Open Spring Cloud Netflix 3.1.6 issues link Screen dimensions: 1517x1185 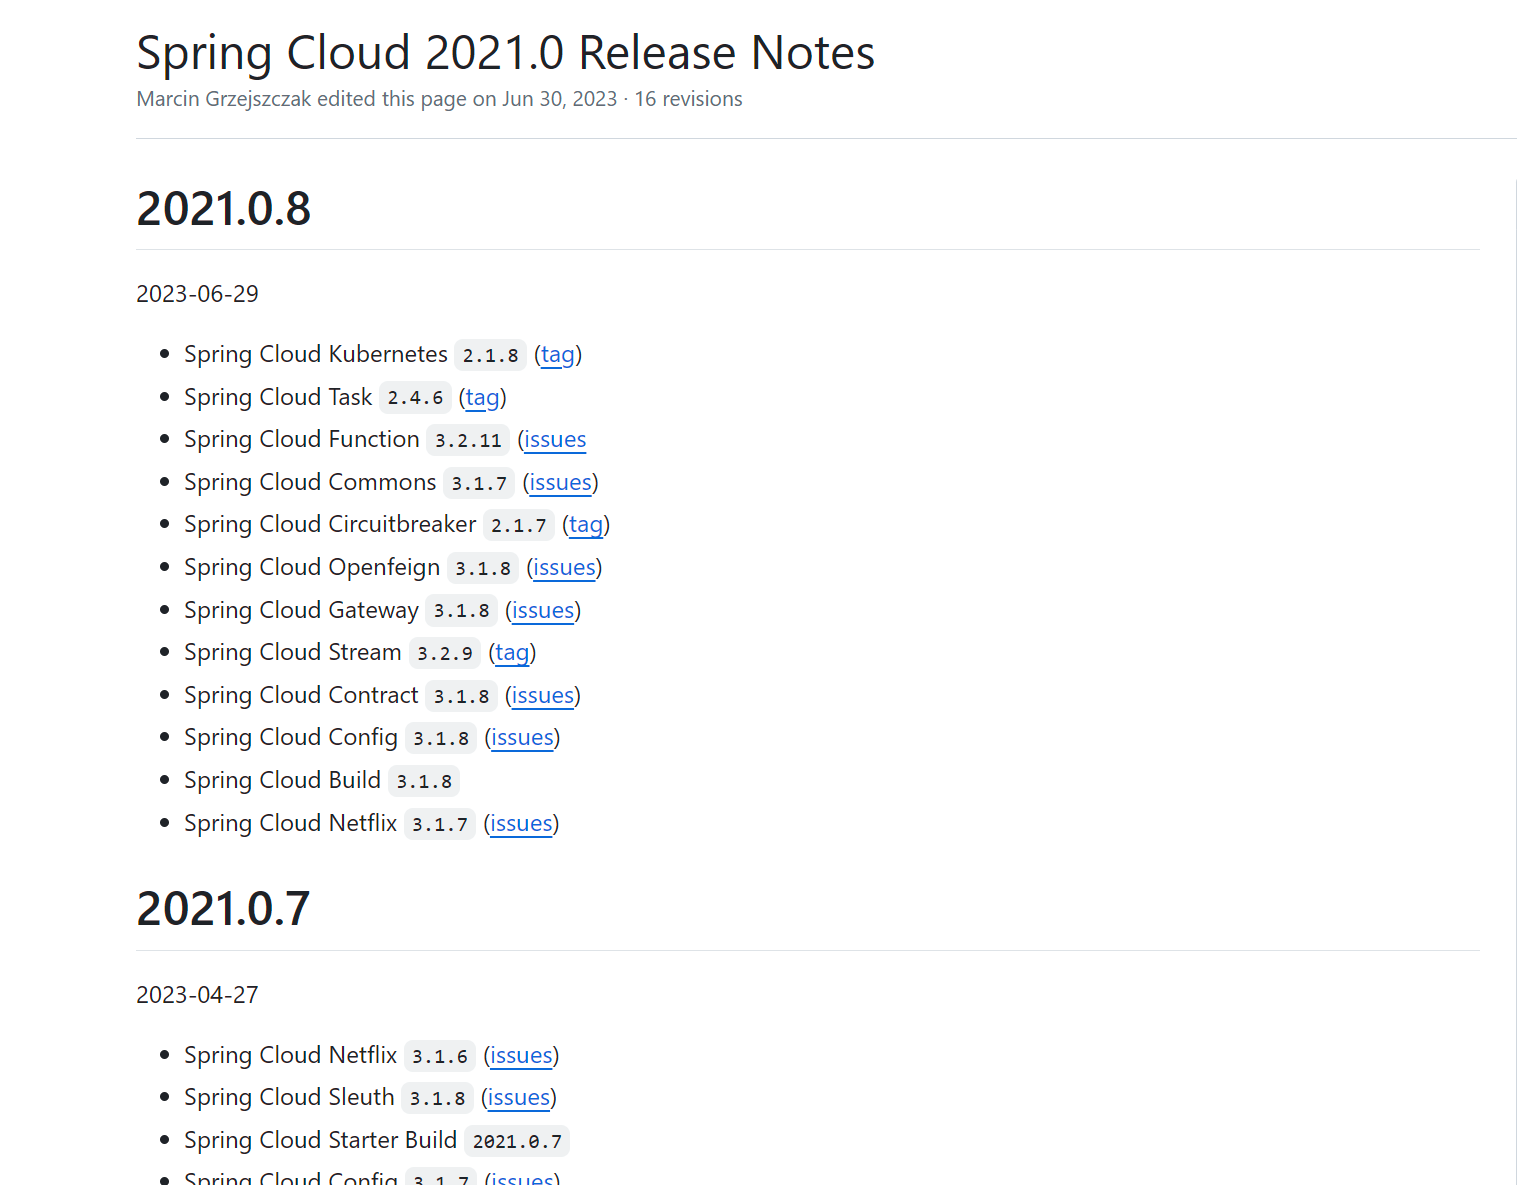[x=521, y=1056]
